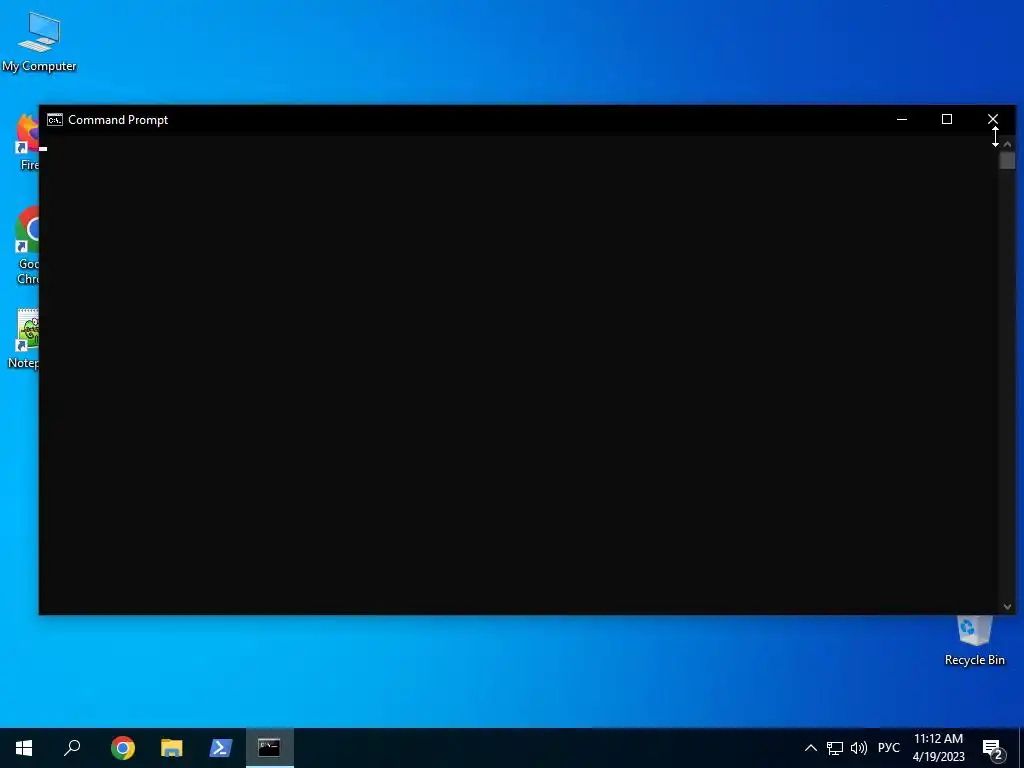
Task: Open the network status tray icon
Action: [835, 748]
